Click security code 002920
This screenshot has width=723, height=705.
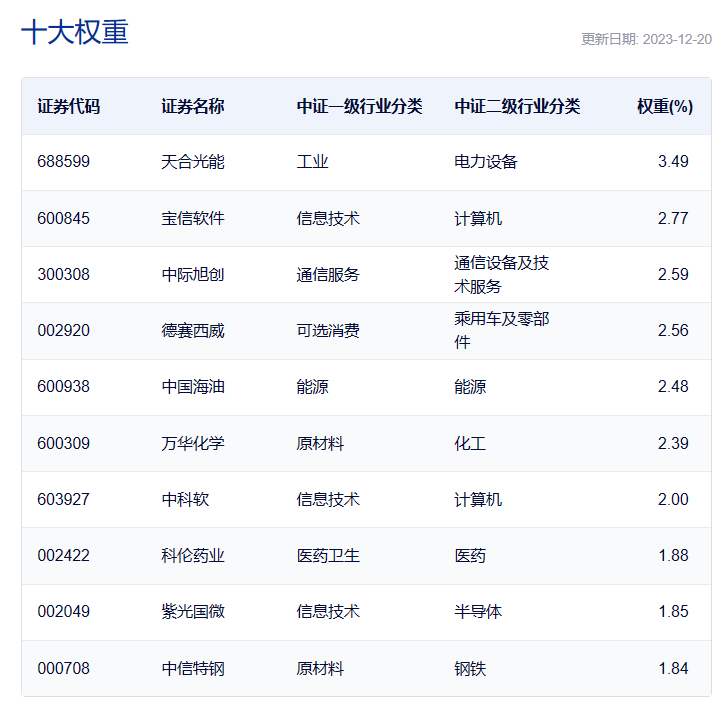[63, 330]
